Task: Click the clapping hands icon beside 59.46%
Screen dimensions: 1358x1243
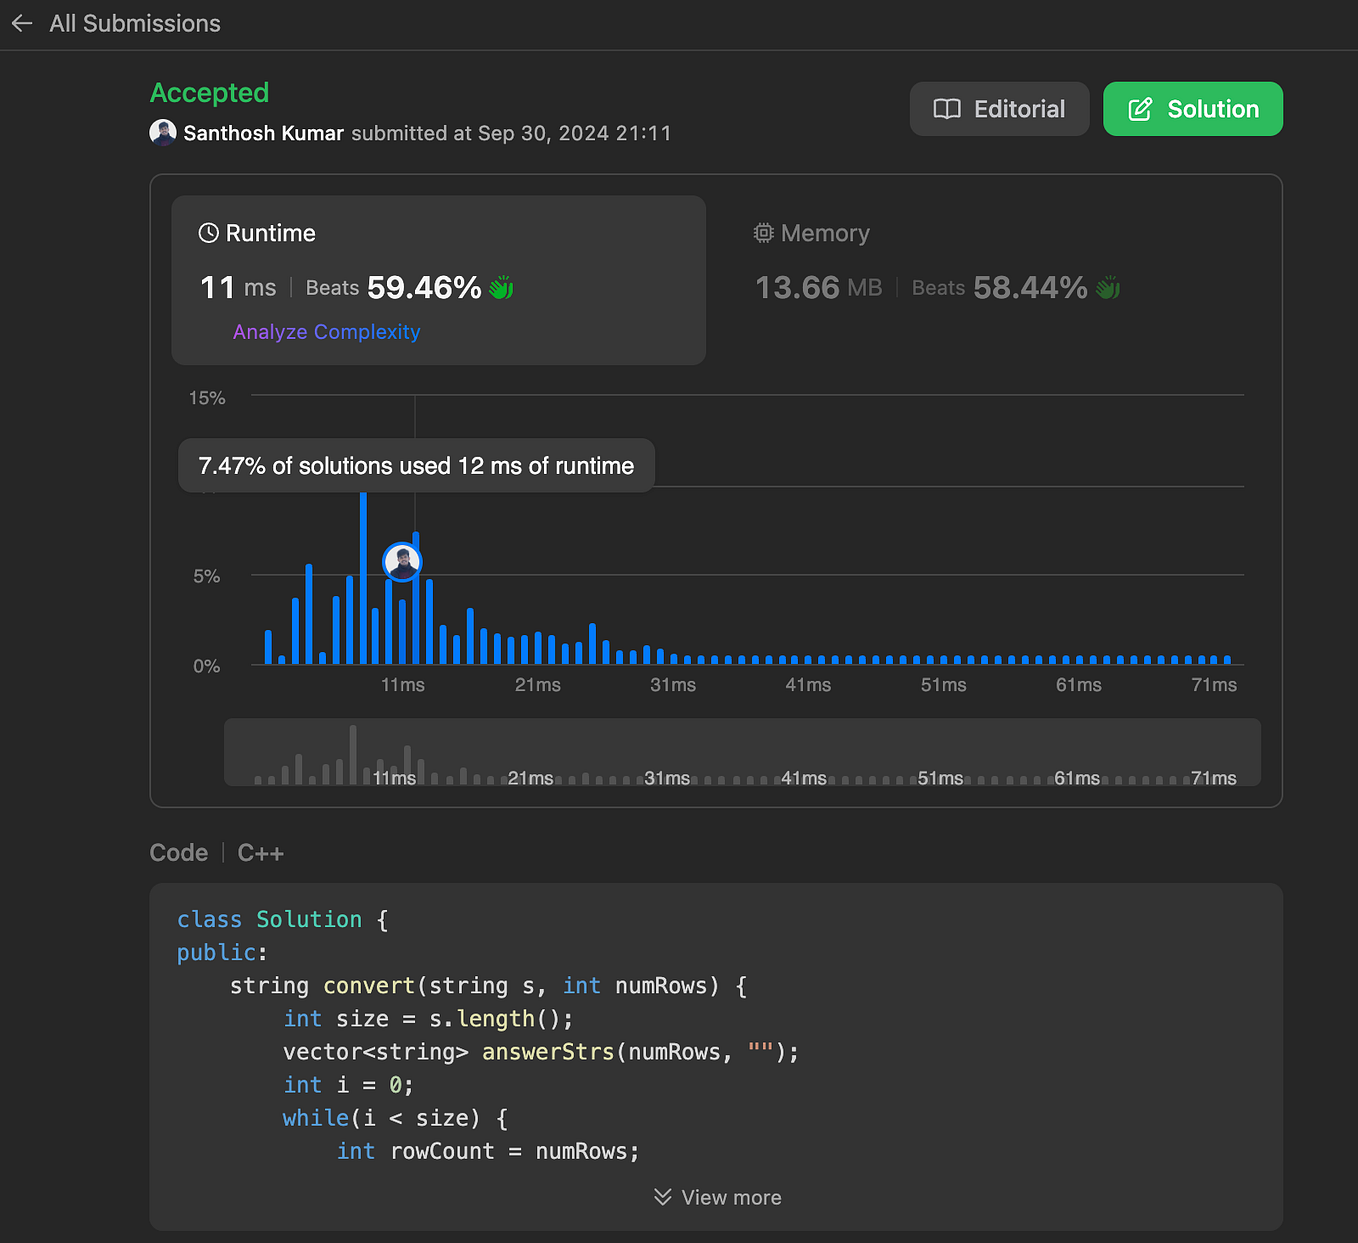Action: (x=501, y=288)
